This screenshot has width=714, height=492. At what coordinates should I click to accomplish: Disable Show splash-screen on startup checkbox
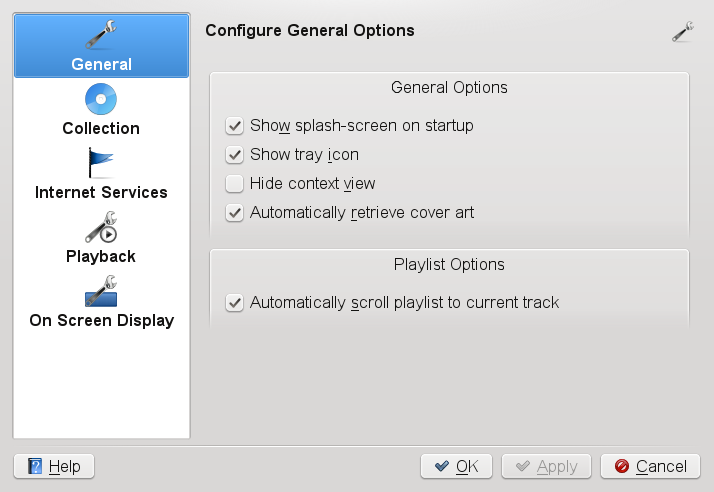pos(235,125)
